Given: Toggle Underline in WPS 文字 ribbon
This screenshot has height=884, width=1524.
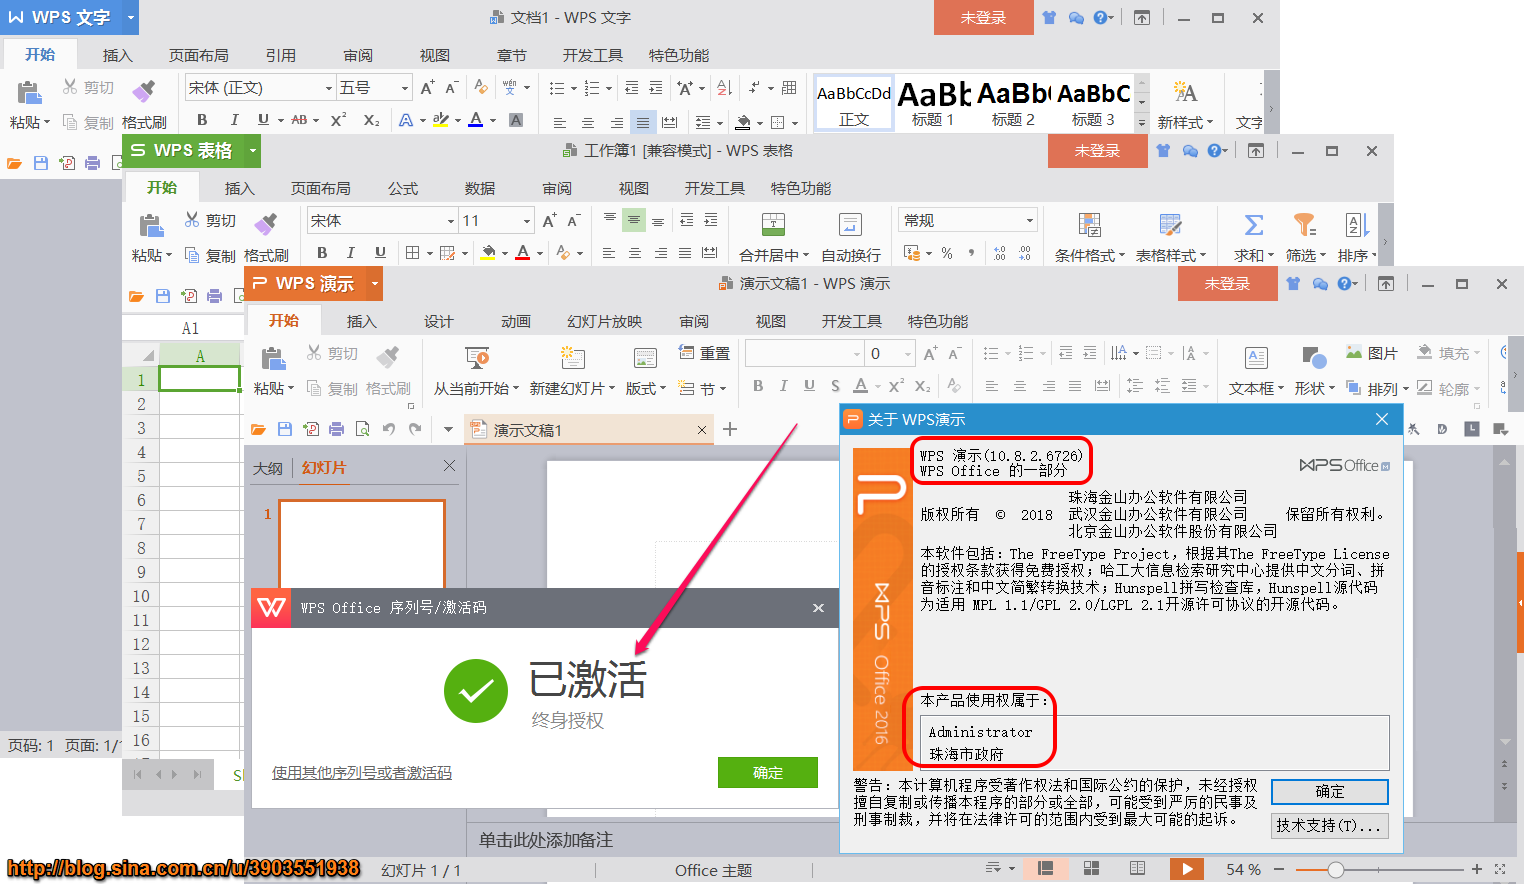Looking at the screenshot, I should pyautogui.click(x=263, y=119).
